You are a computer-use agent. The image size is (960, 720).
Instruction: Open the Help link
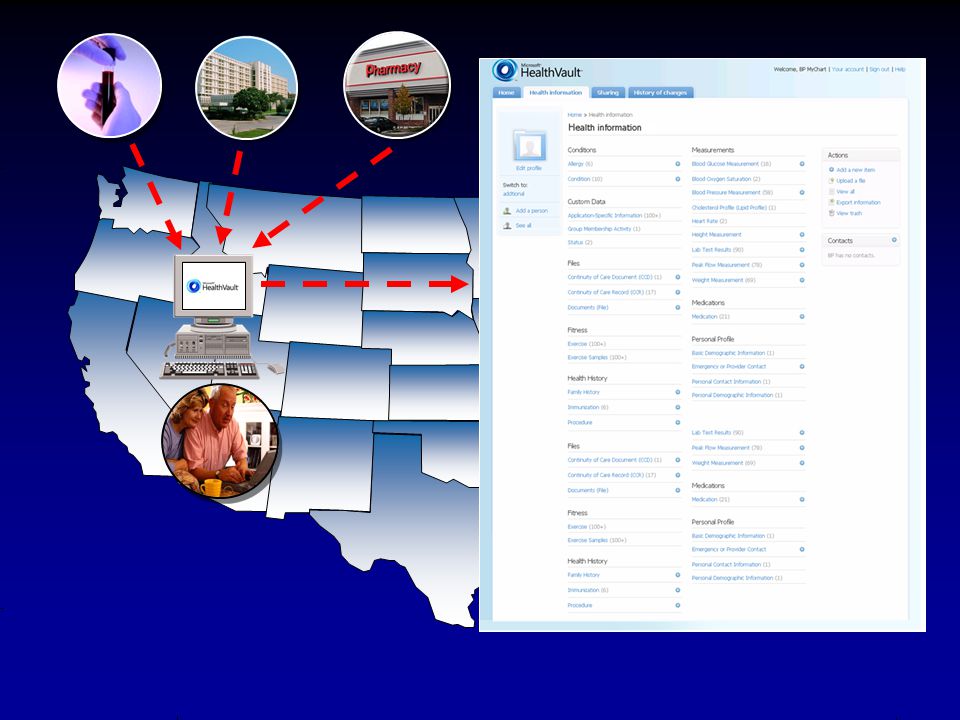pos(900,69)
